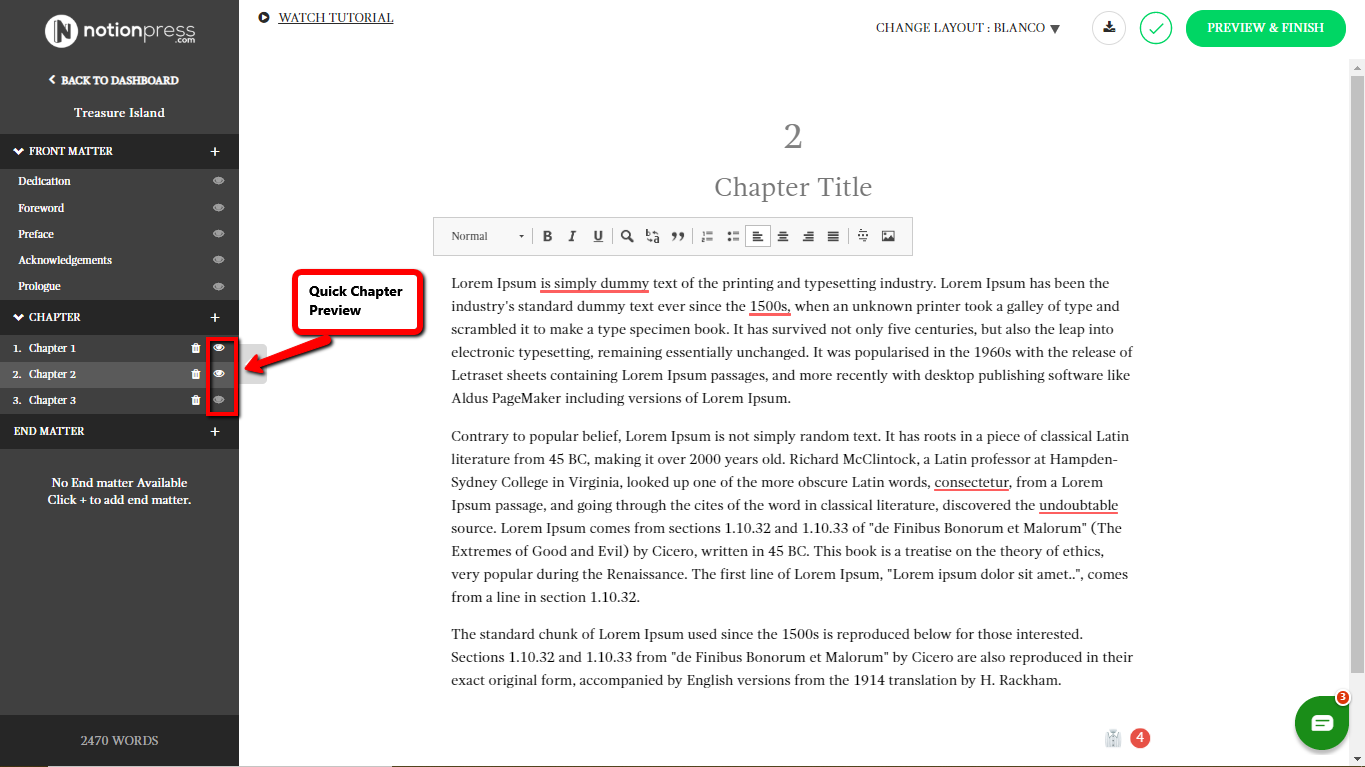Image resolution: width=1365 pixels, height=767 pixels.
Task: Toggle Dedication preview eye icon
Action: point(219,181)
